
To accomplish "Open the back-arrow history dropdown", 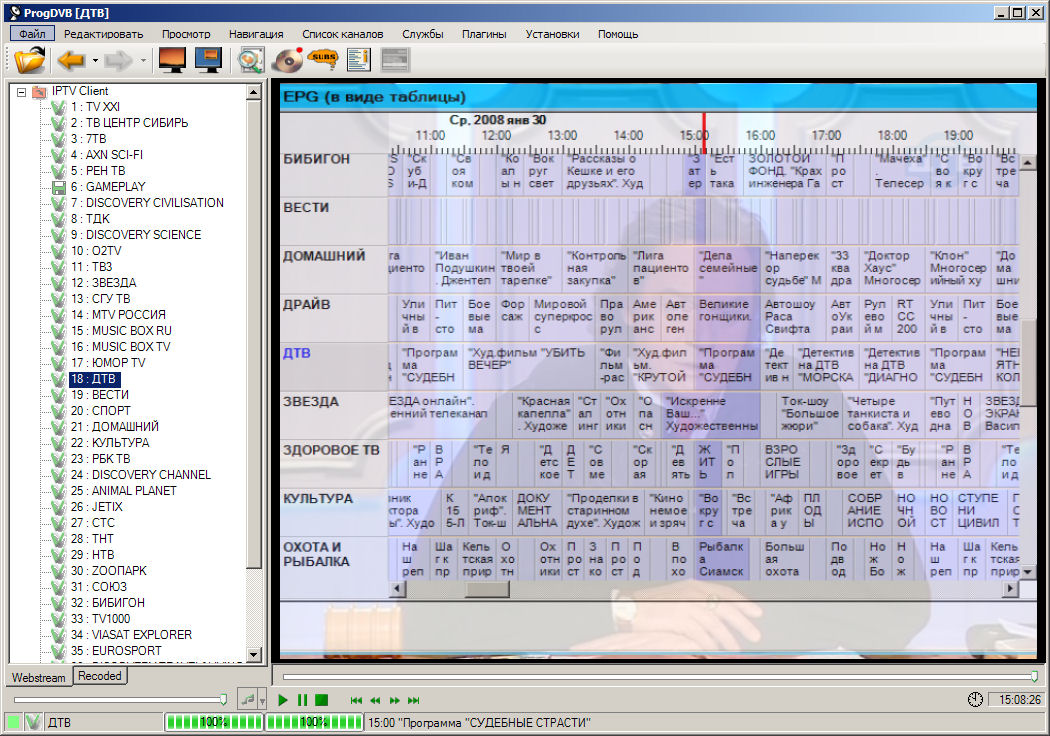I will point(95,61).
